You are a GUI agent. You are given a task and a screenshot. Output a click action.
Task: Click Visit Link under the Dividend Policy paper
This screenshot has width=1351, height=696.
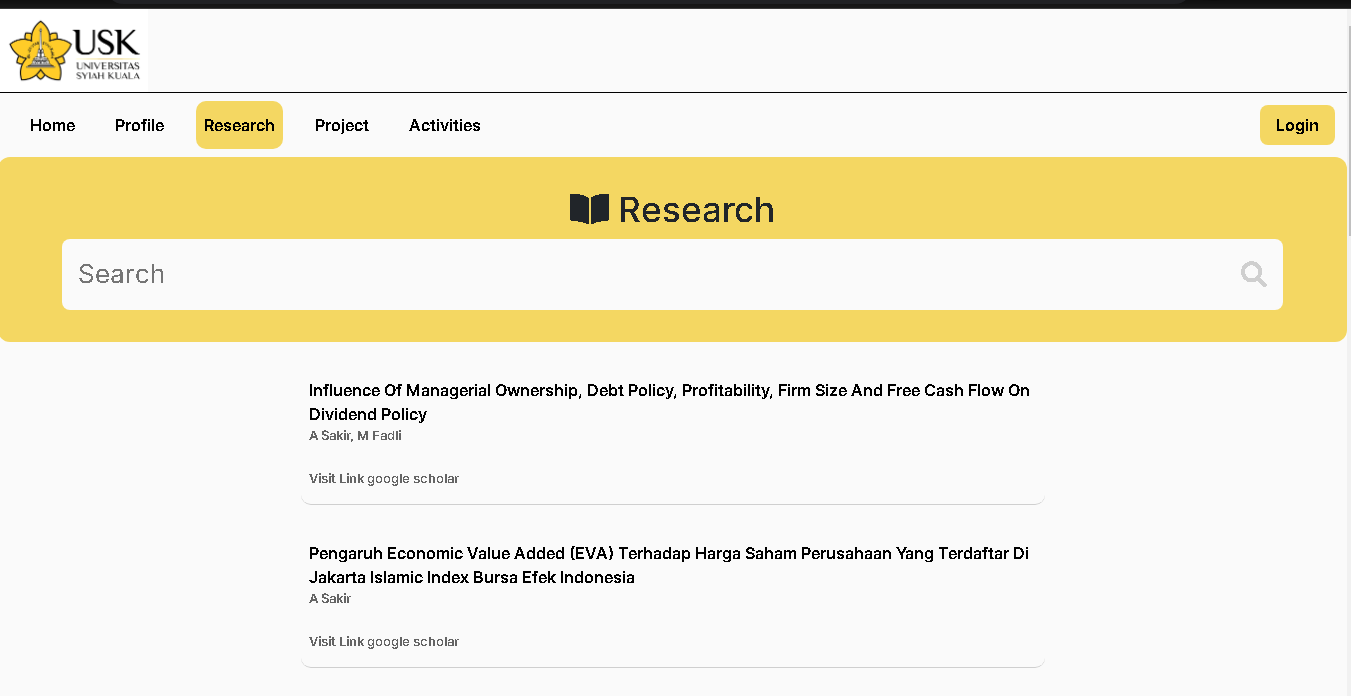[x=336, y=479]
